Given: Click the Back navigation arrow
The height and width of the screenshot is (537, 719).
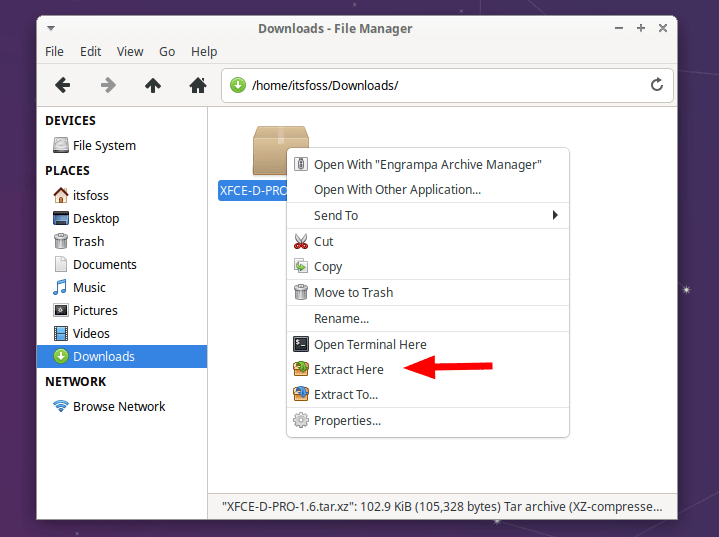Looking at the screenshot, I should [x=62, y=85].
